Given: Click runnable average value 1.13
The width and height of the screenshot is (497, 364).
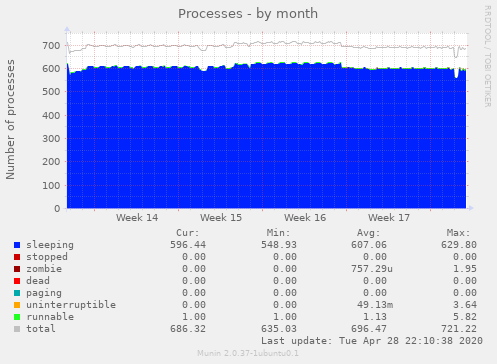Looking at the screenshot, I should [x=375, y=317].
